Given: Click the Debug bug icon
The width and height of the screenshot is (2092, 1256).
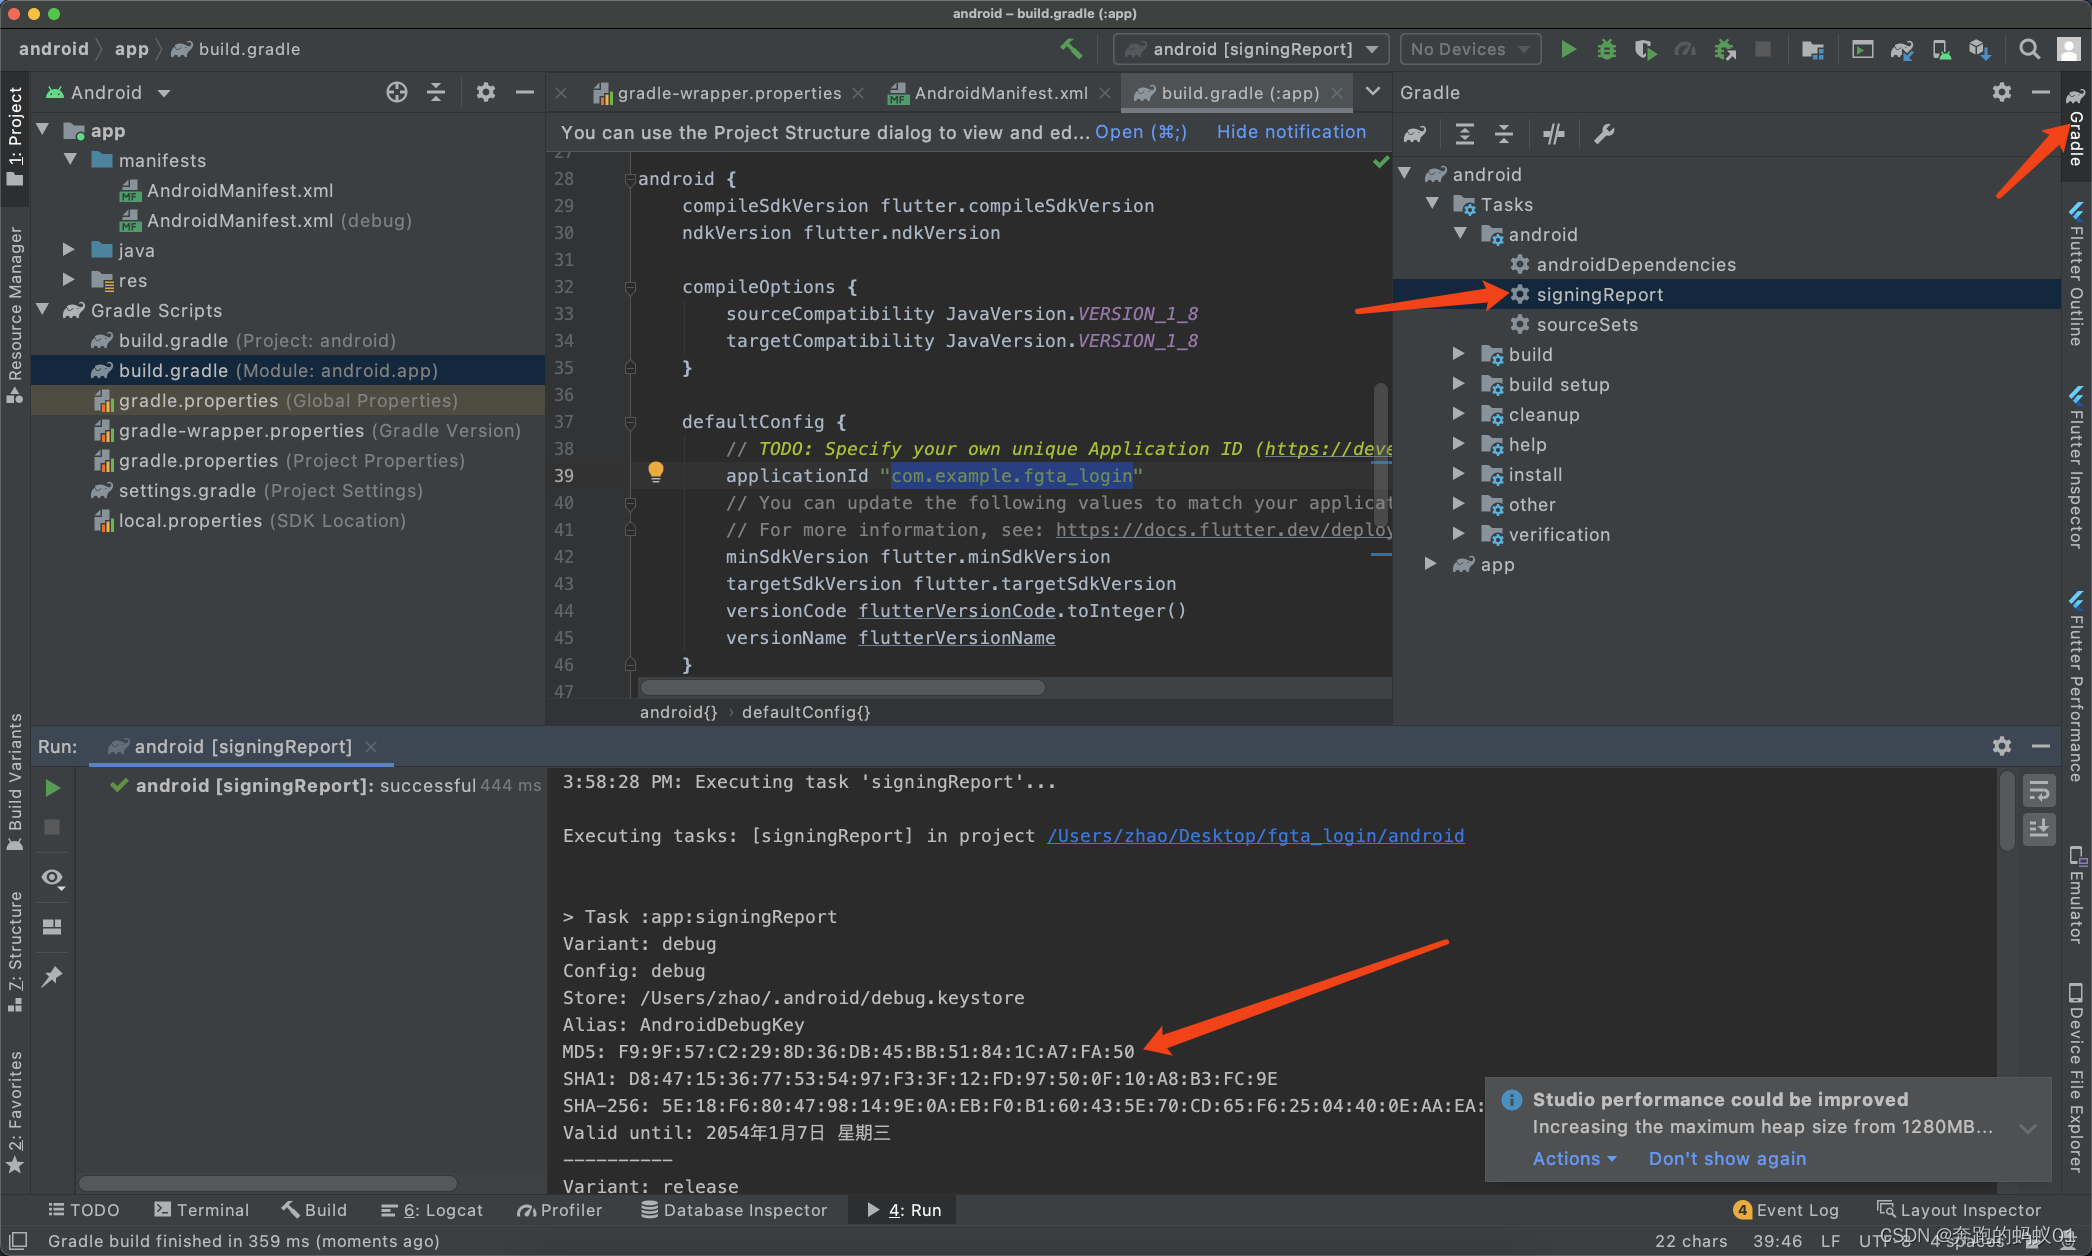Looking at the screenshot, I should pyautogui.click(x=1606, y=49).
